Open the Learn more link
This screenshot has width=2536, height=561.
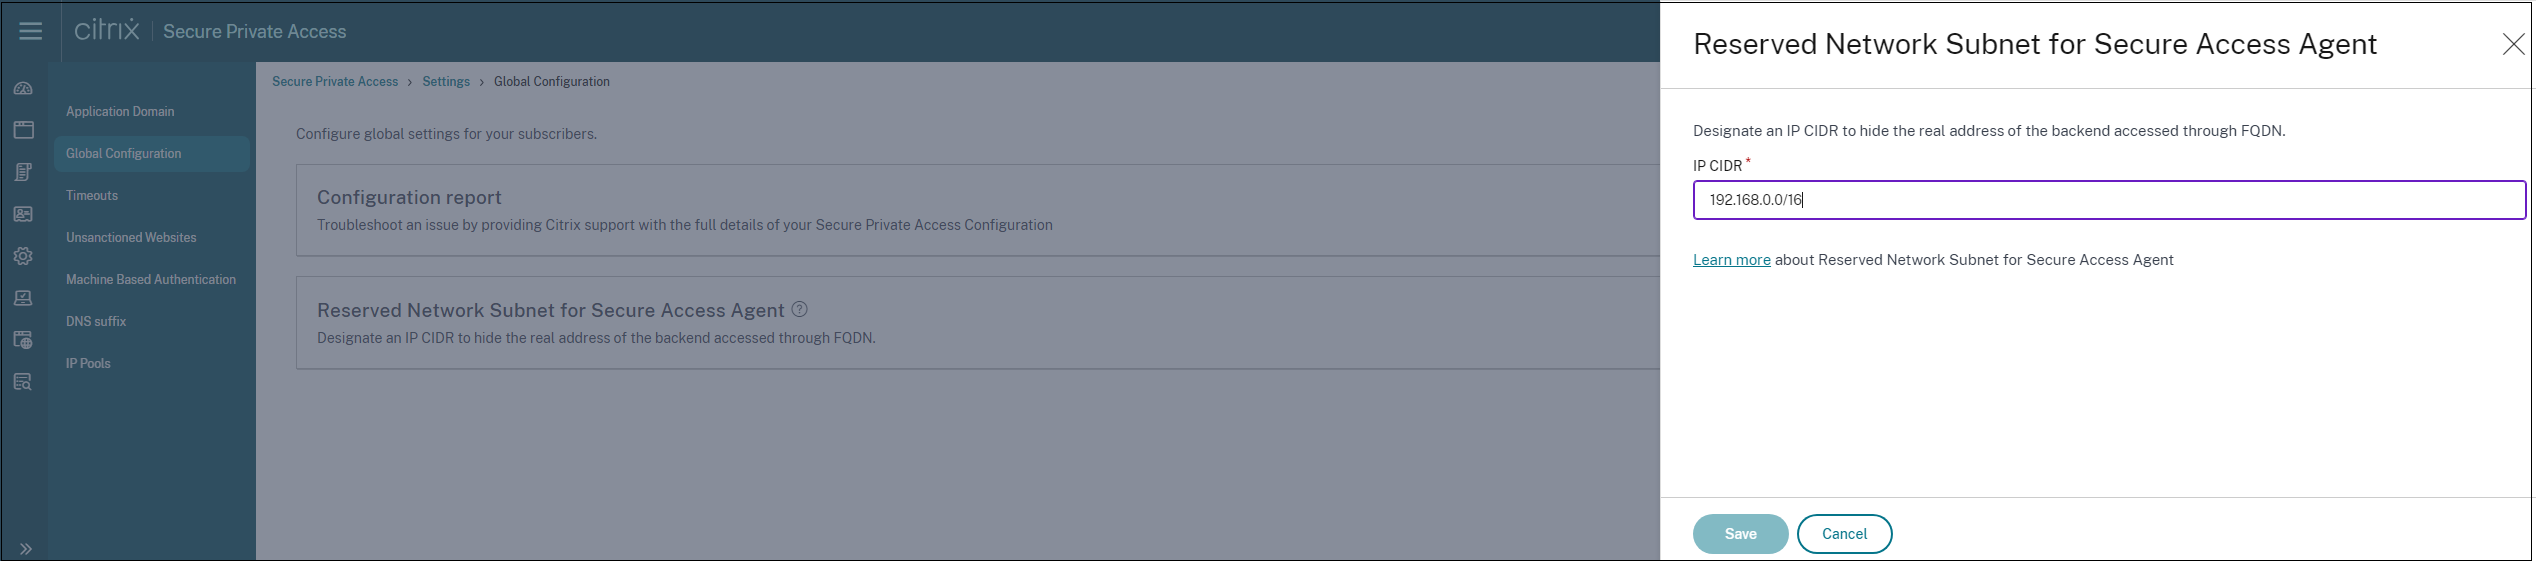point(1731,260)
